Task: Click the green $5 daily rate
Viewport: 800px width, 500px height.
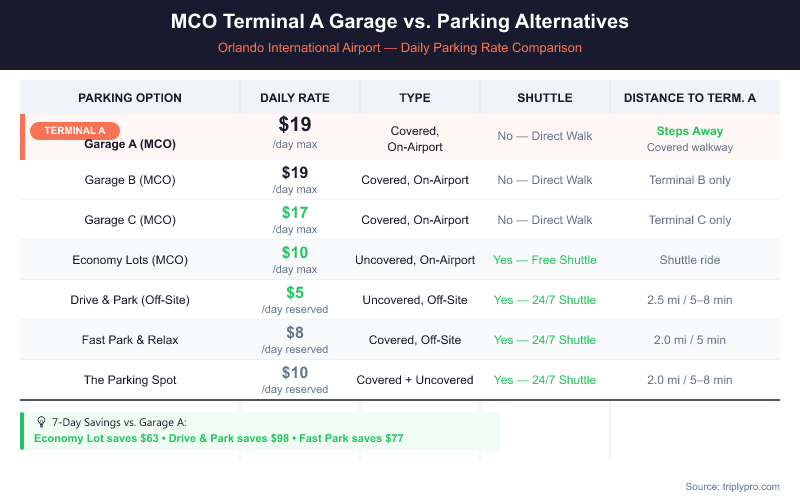Action: pyautogui.click(x=295, y=292)
